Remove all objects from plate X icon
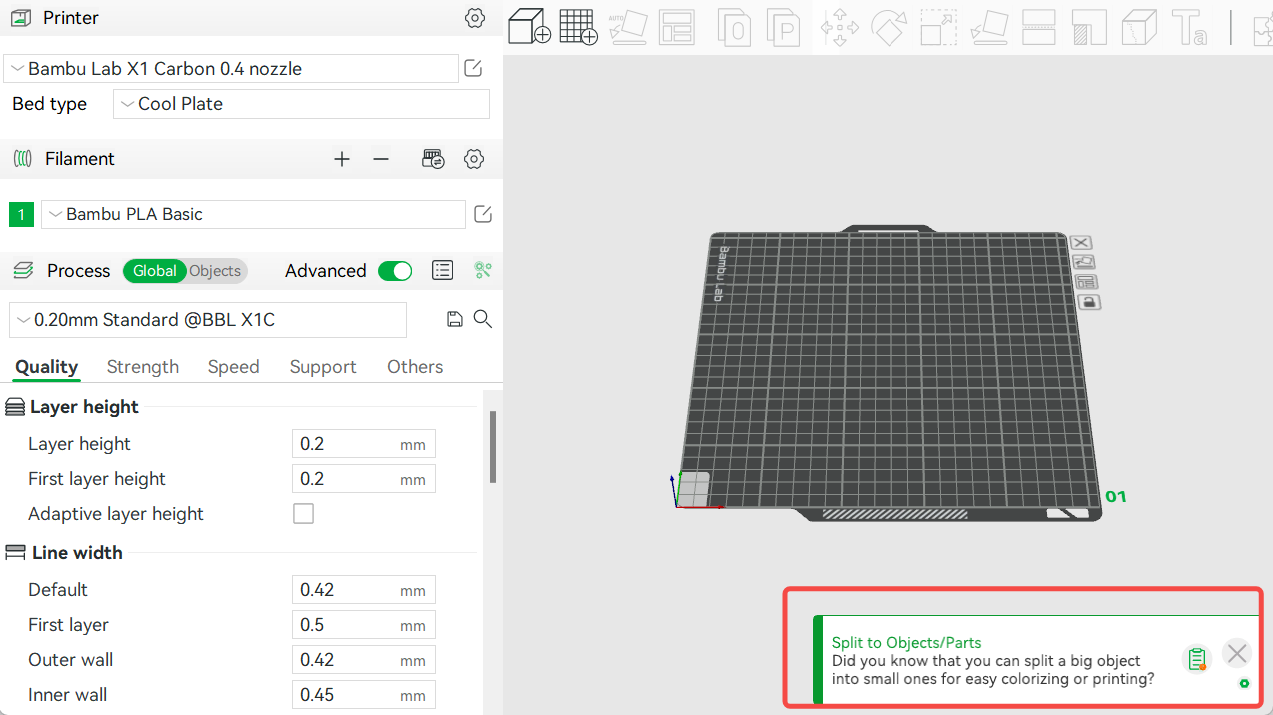The height and width of the screenshot is (715, 1273). [x=1081, y=243]
